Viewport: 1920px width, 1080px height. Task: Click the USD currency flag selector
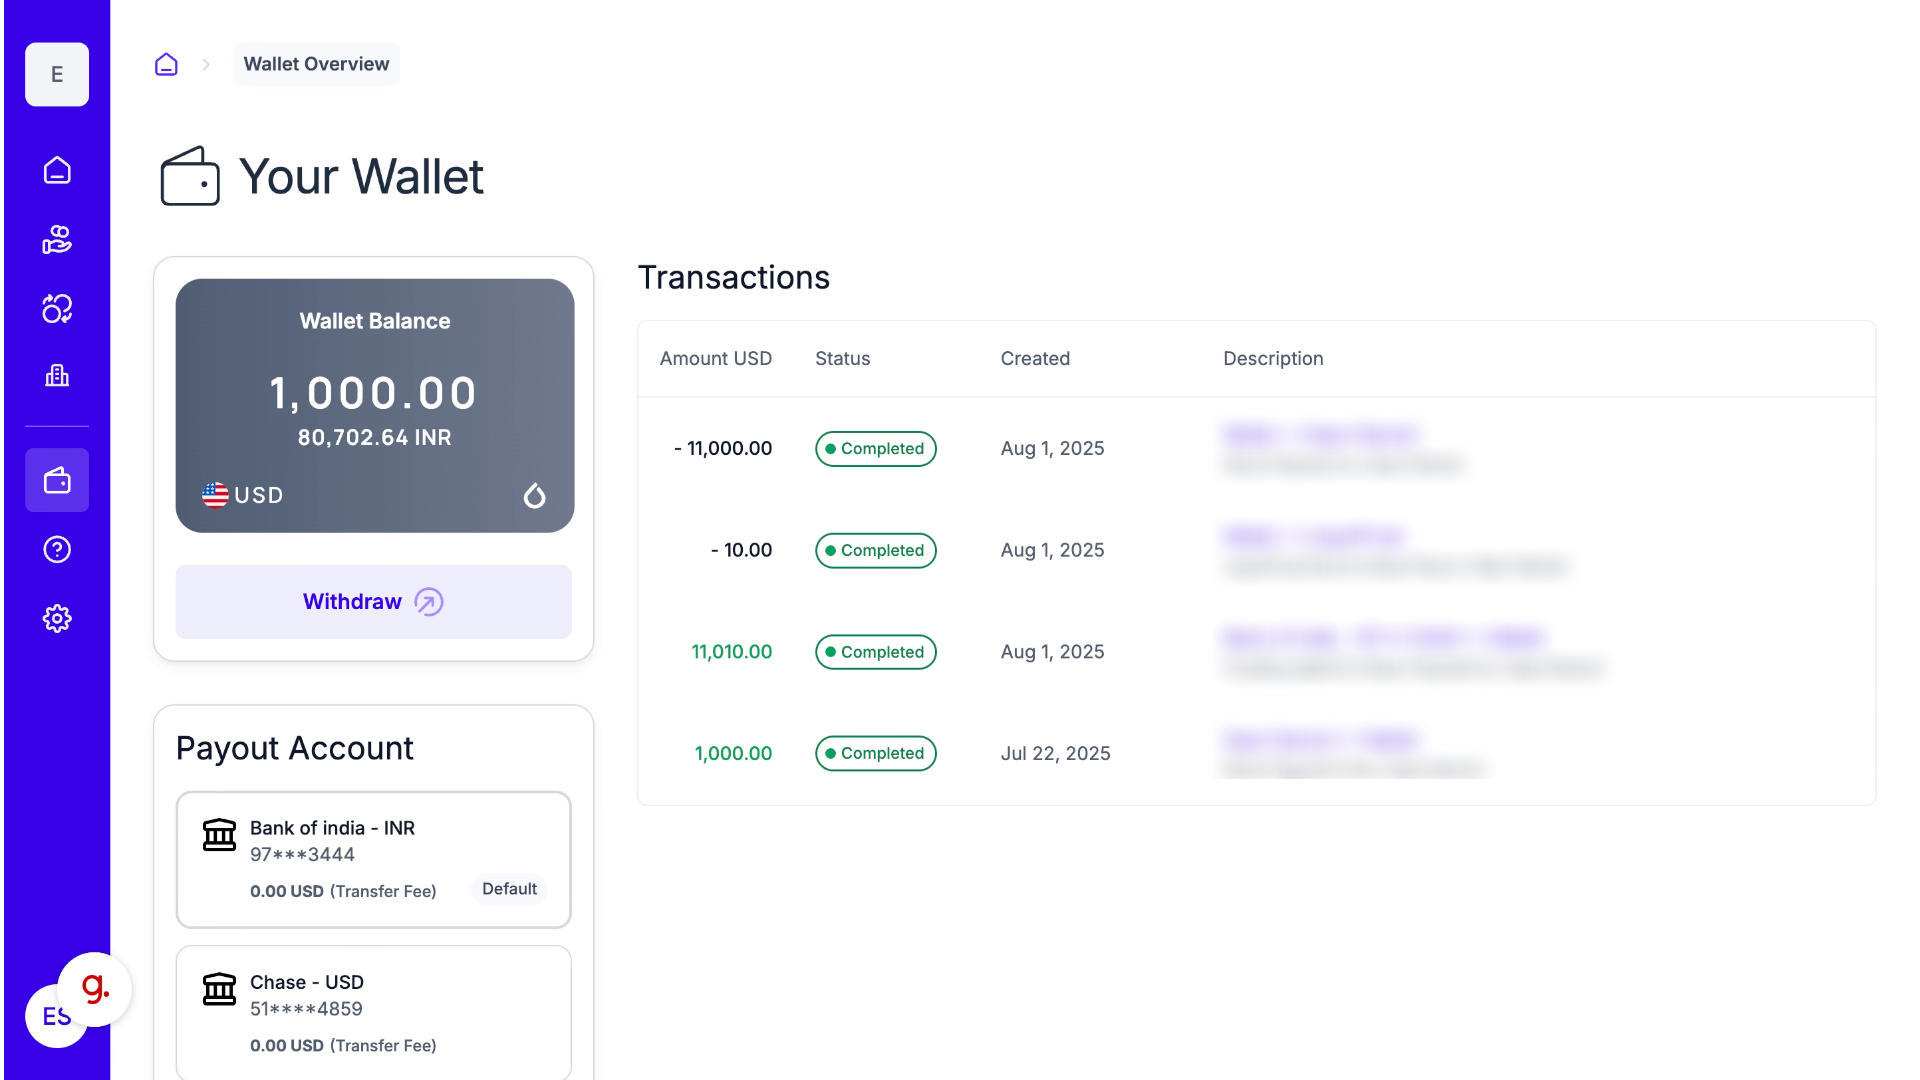[243, 495]
